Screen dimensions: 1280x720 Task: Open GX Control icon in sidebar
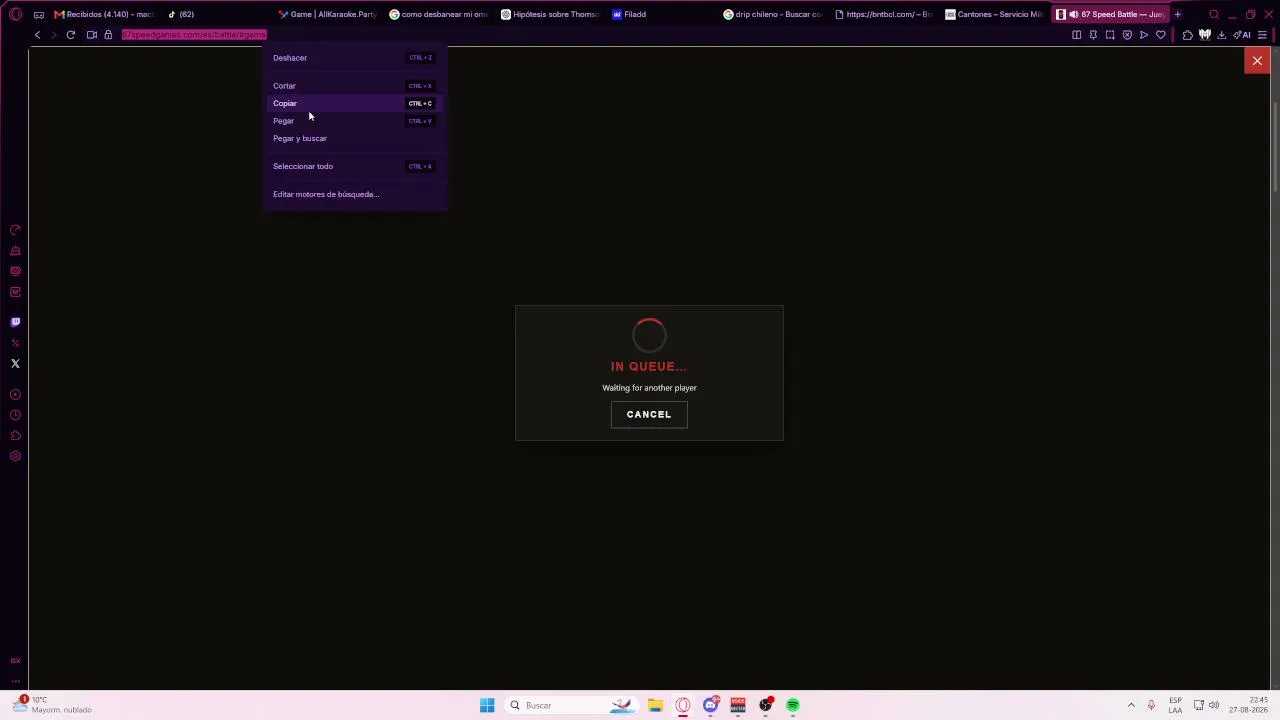coord(15,230)
